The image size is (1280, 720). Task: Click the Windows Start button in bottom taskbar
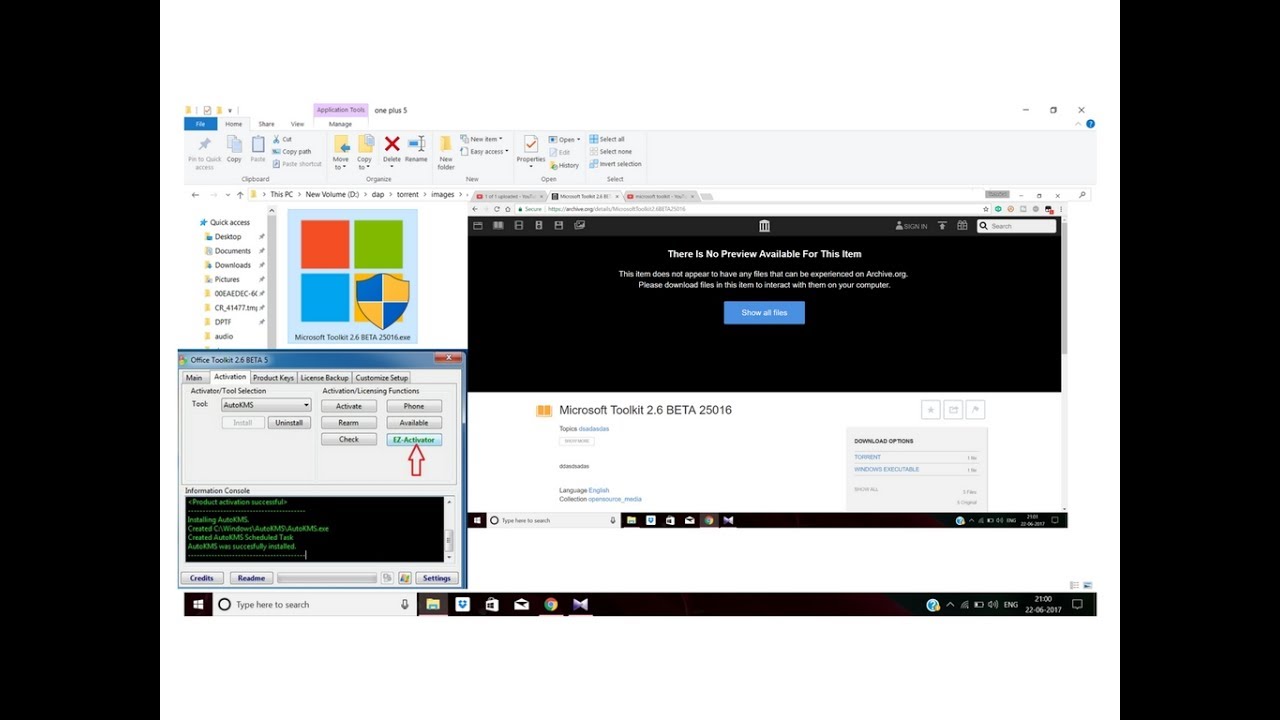coord(198,604)
